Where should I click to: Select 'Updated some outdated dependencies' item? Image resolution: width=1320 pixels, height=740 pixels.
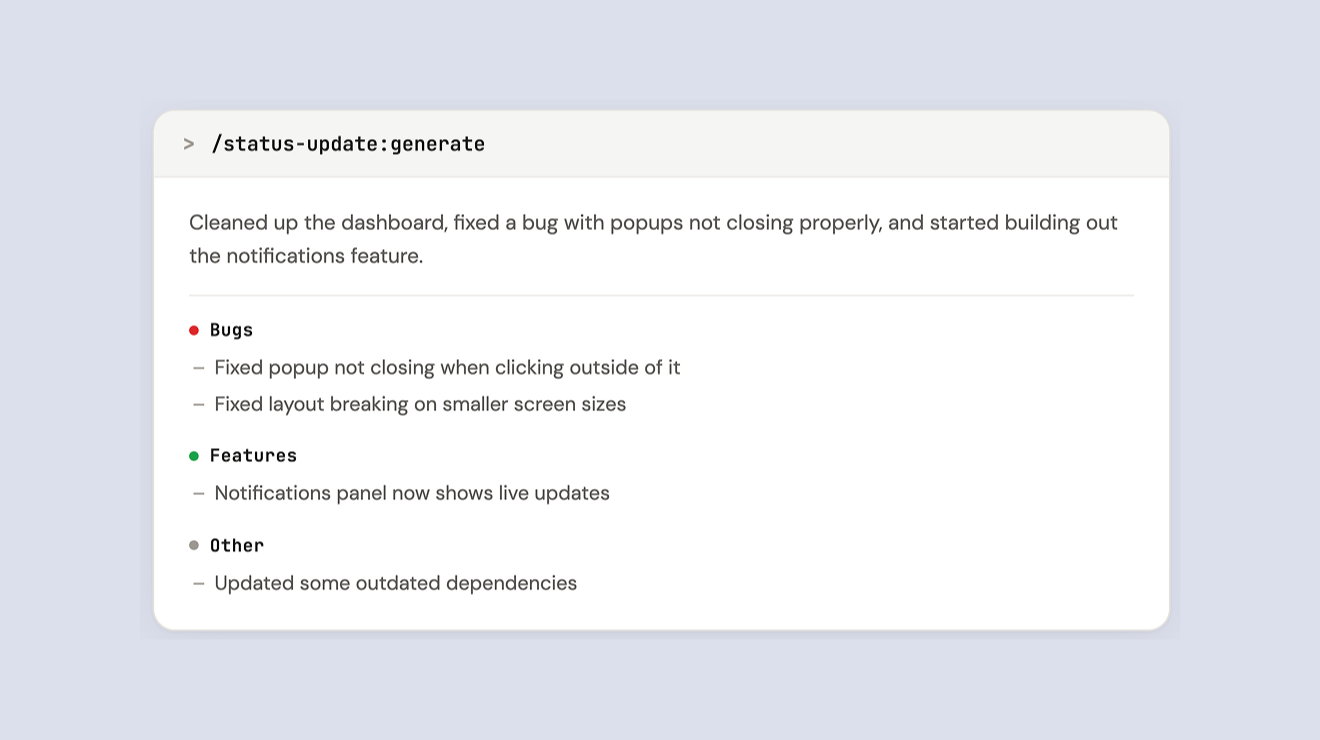tap(396, 584)
